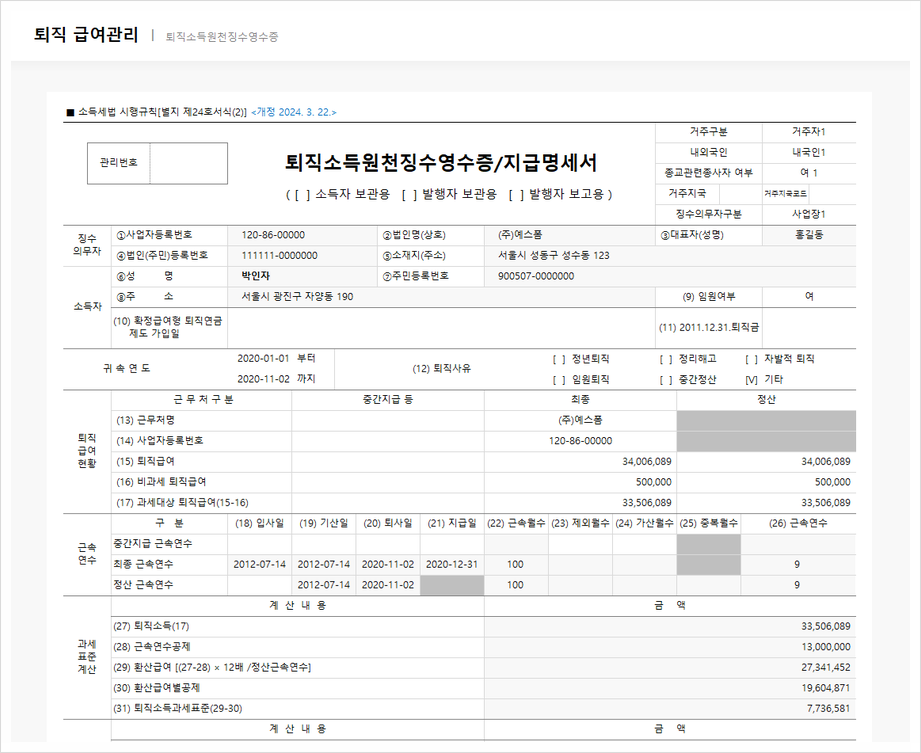Screen dimensions: 921x753
Task: Tick the 중간정산 reason checkbox
Action: 665,380
